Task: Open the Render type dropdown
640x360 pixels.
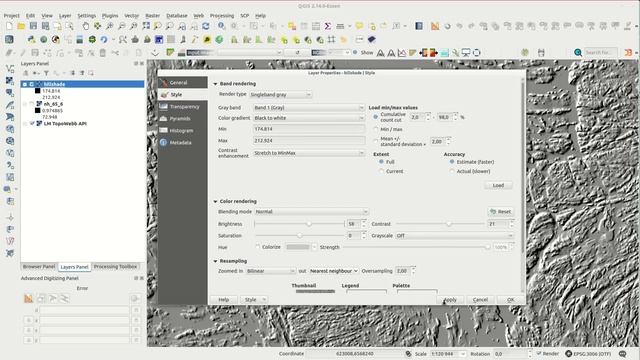Action: (x=280, y=95)
